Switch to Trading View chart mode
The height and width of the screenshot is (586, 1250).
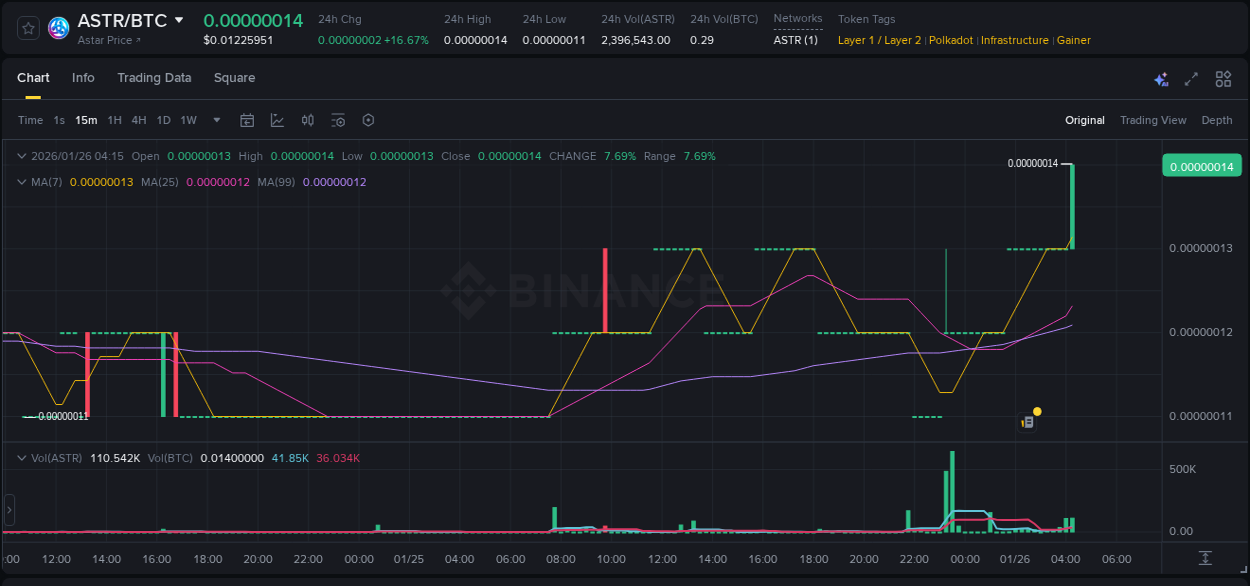pyautogui.click(x=1152, y=119)
